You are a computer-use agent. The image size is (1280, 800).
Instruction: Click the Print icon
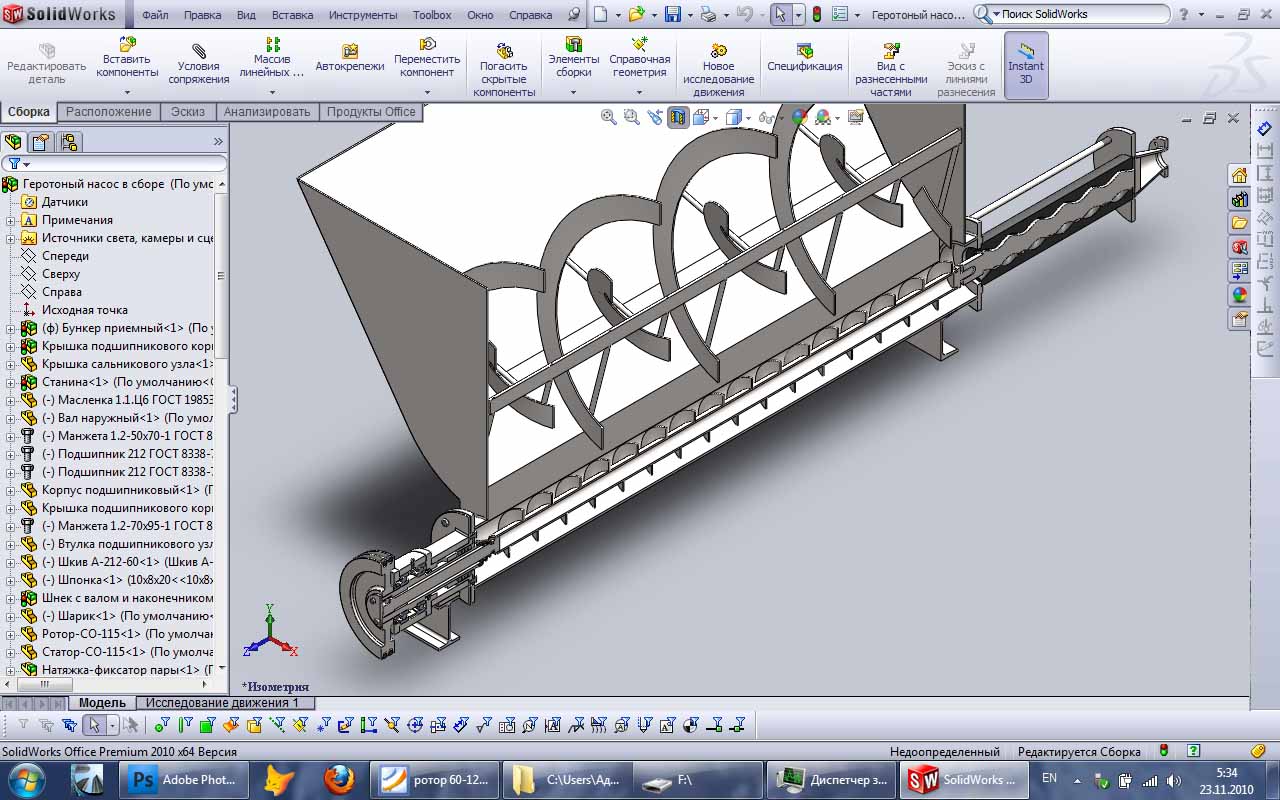(708, 14)
